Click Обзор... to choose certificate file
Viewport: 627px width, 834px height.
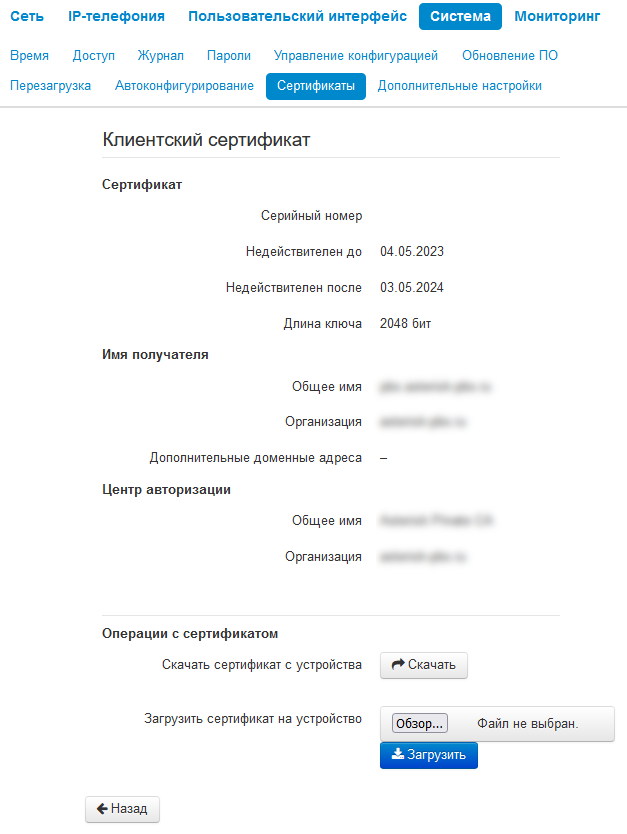[x=420, y=723]
